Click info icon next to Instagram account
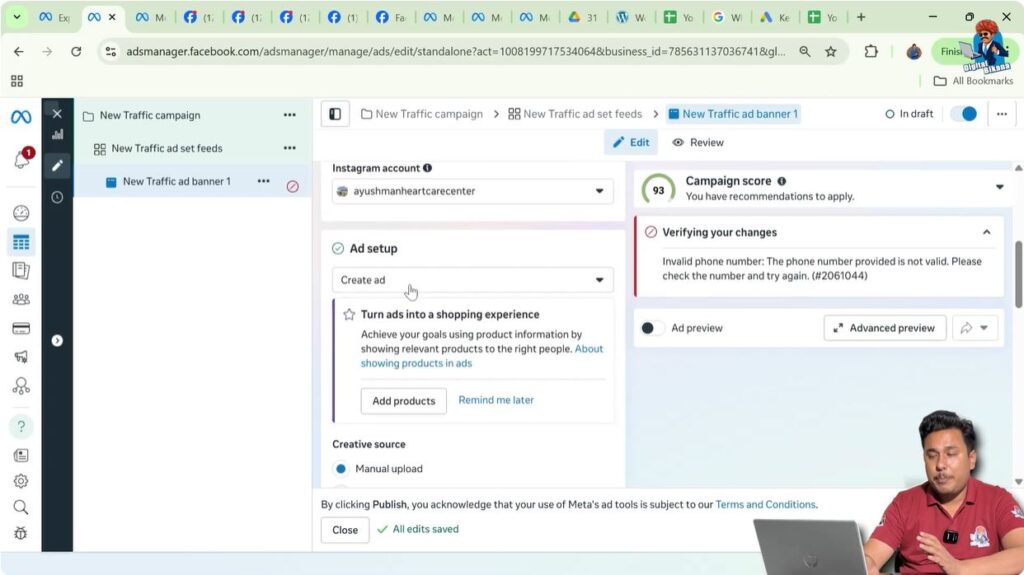Viewport: 1024px width, 575px height. pyautogui.click(x=427, y=168)
